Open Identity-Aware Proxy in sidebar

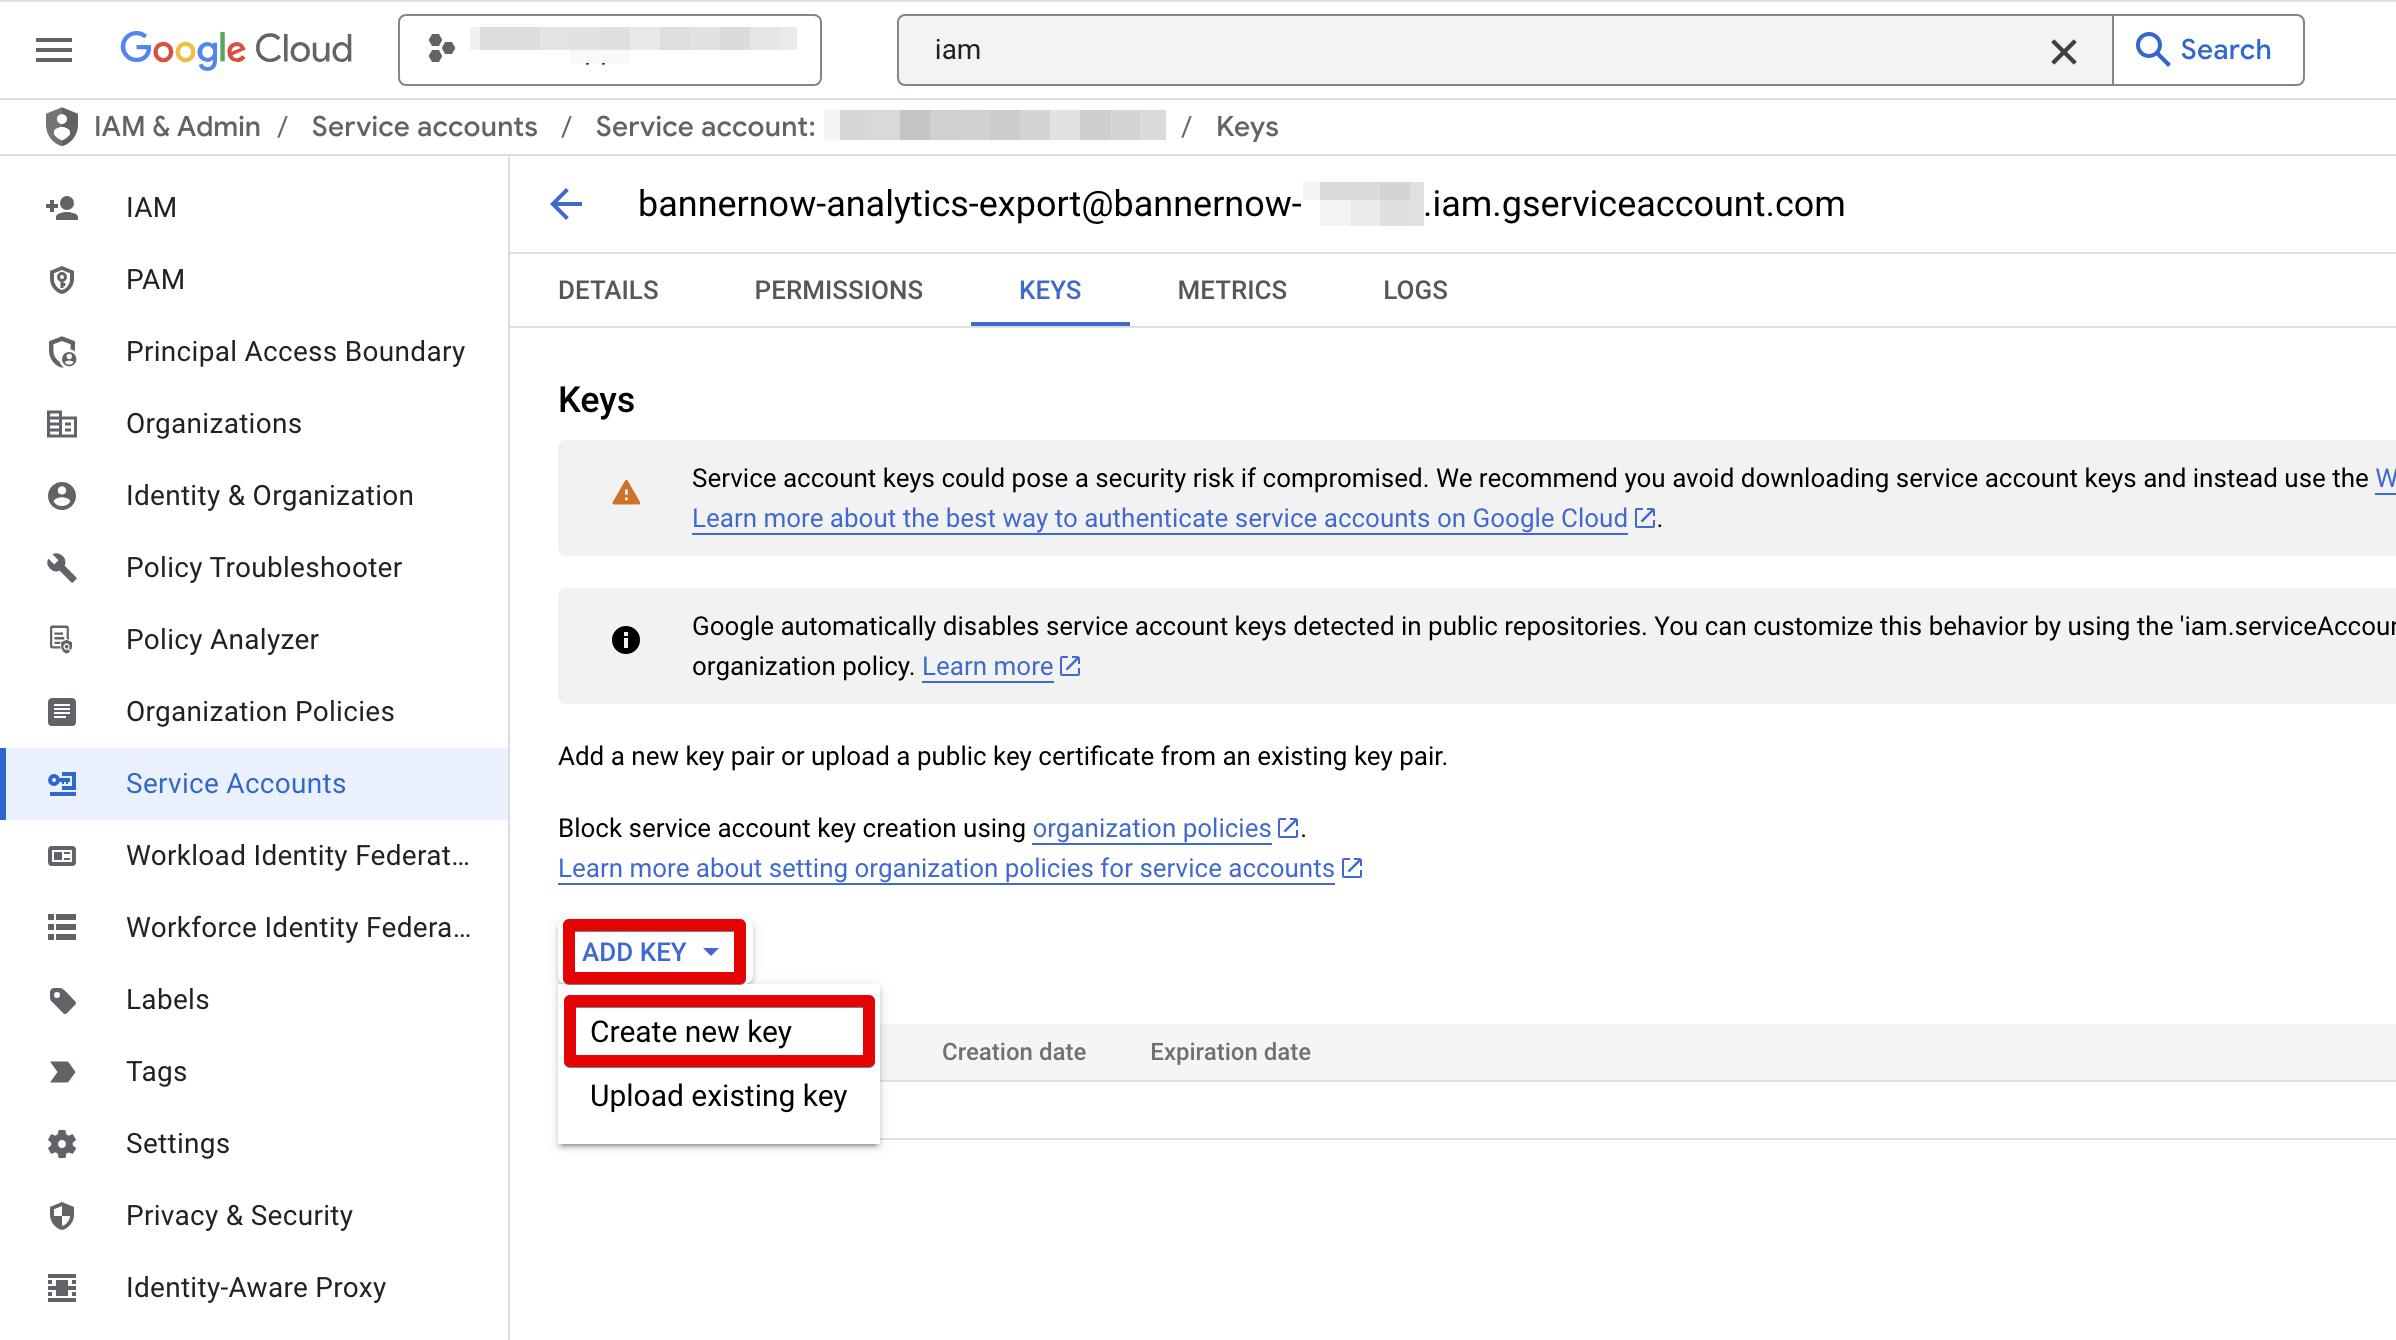click(x=256, y=1287)
